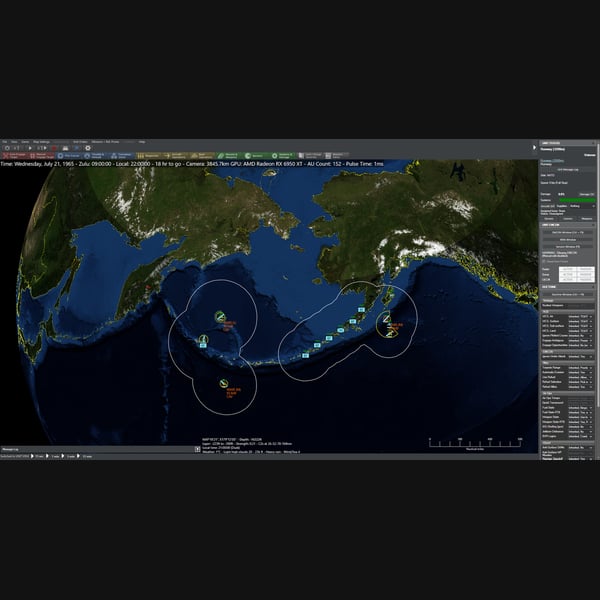Select the aircraft unit icon near Kodiak
600x600 pixels.
386,317
